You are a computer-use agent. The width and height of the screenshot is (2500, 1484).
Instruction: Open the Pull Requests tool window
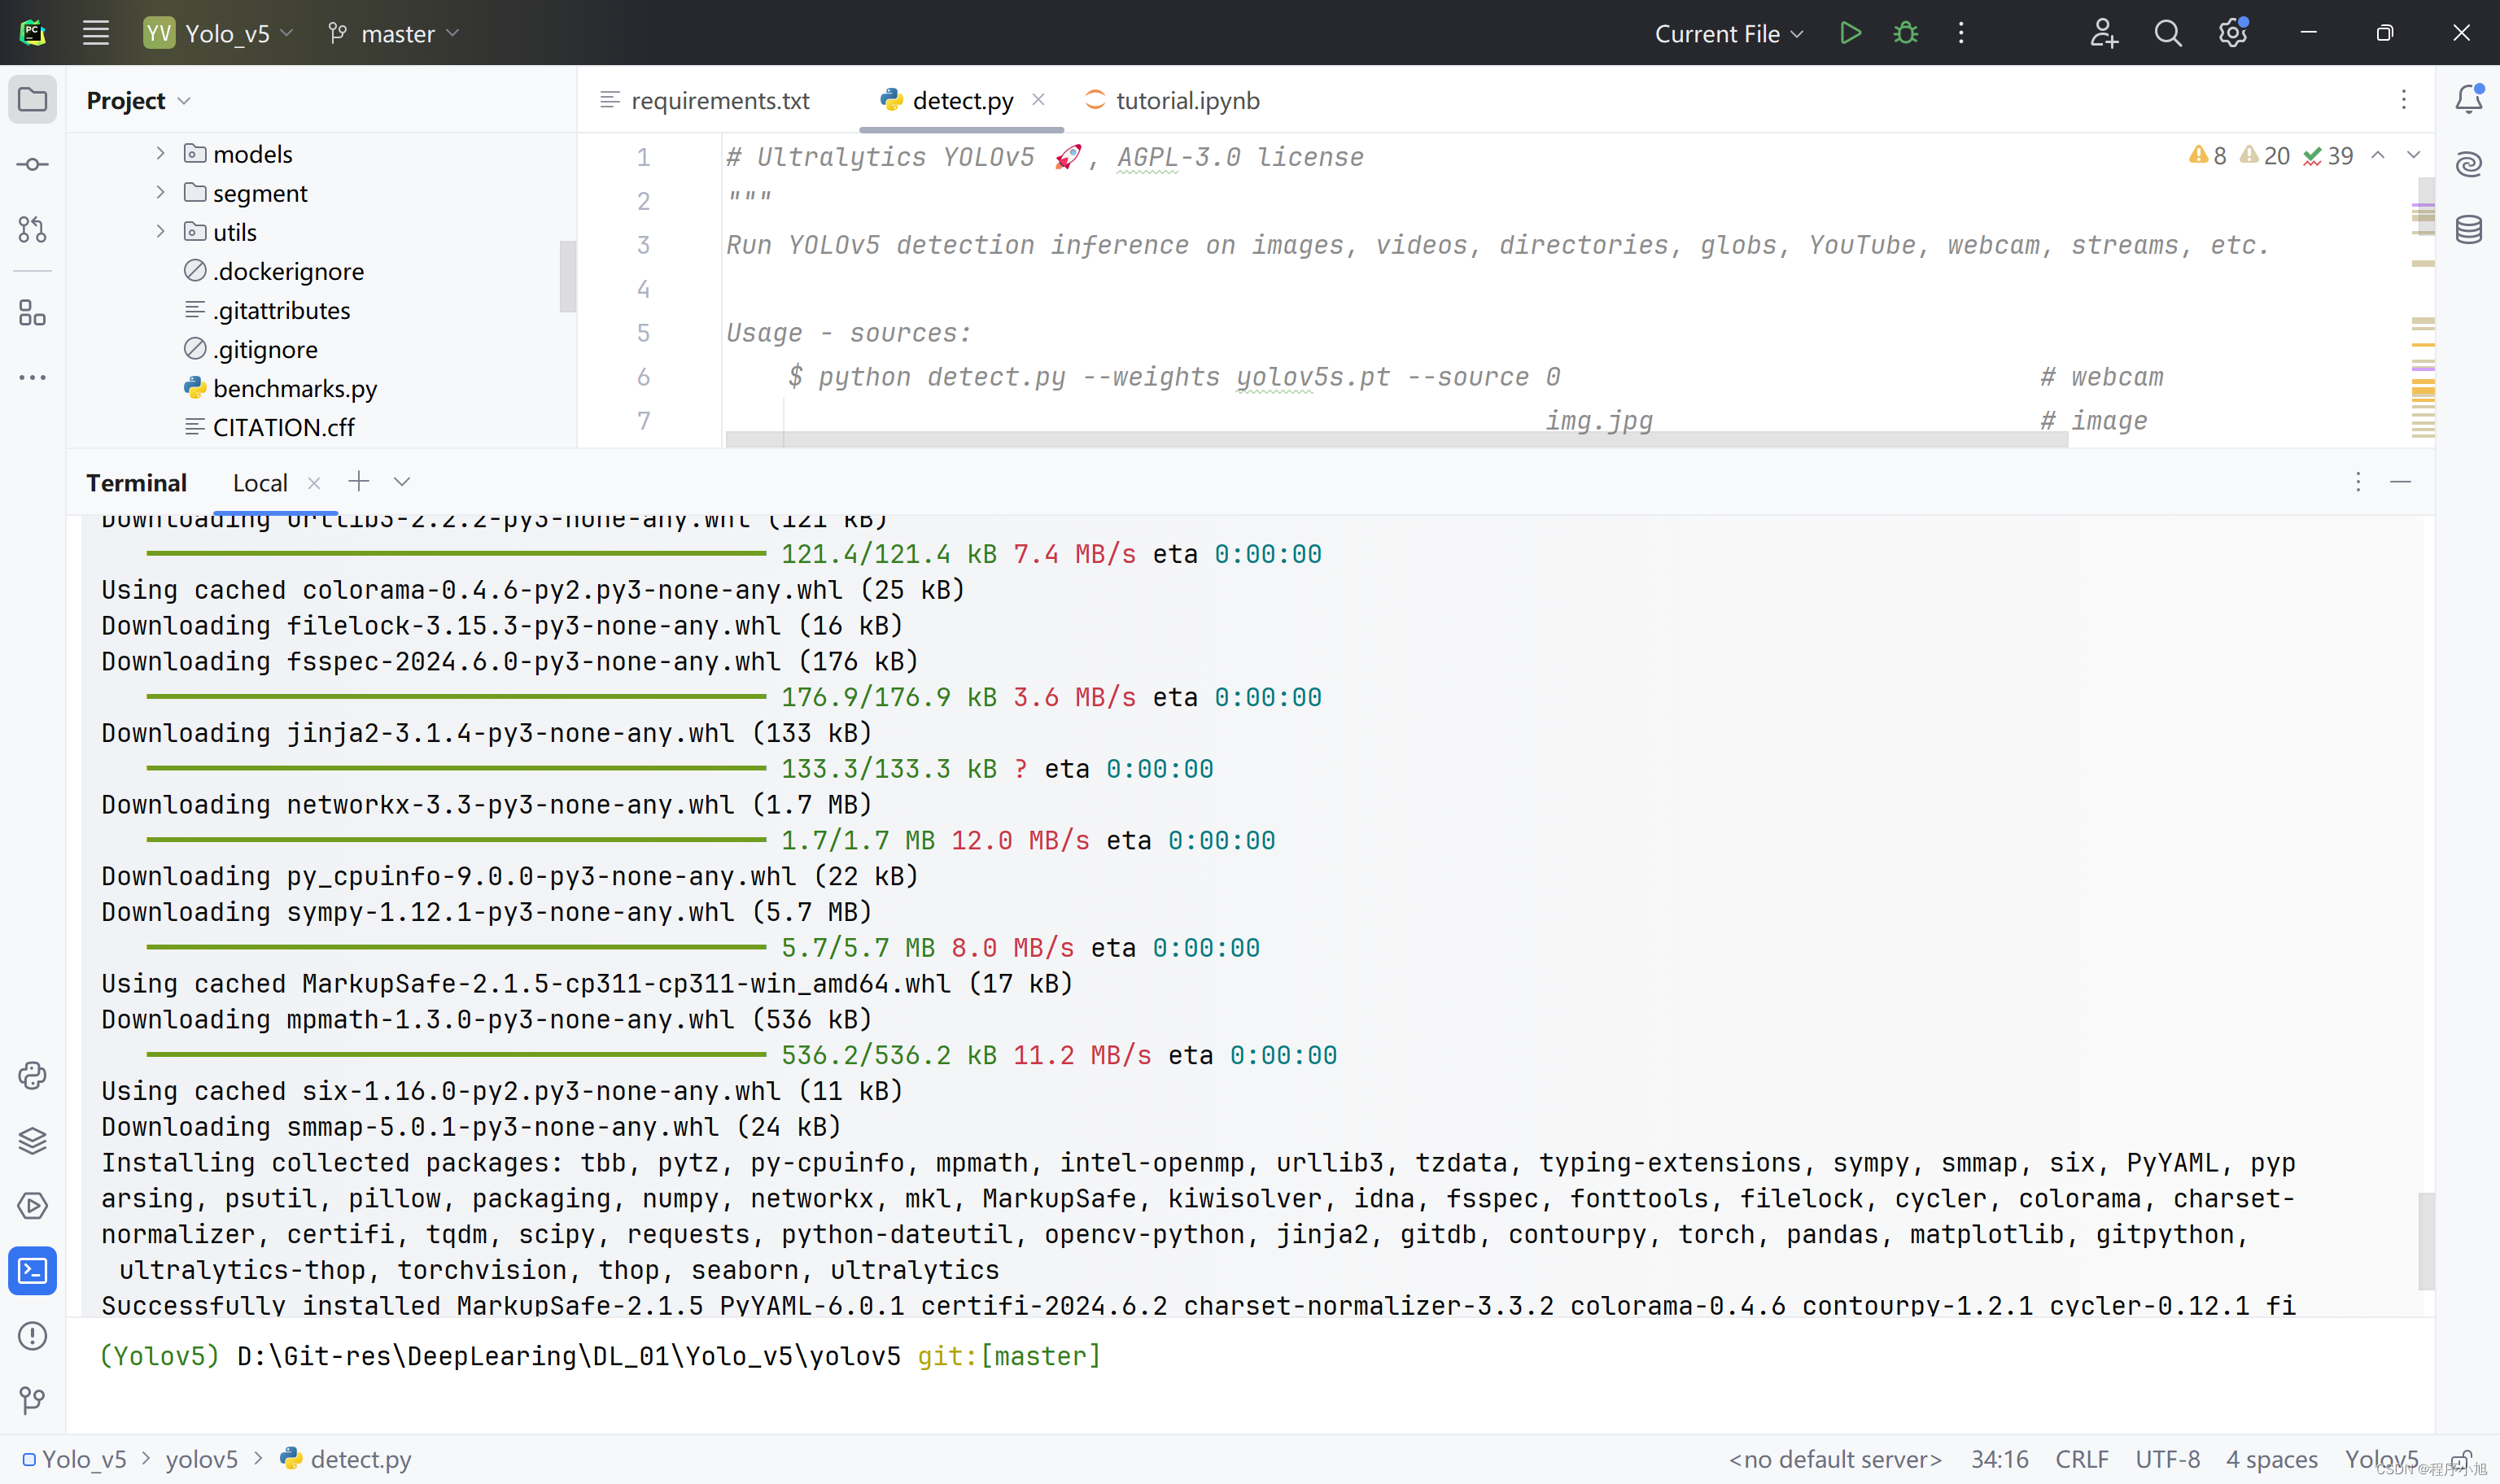[x=32, y=230]
